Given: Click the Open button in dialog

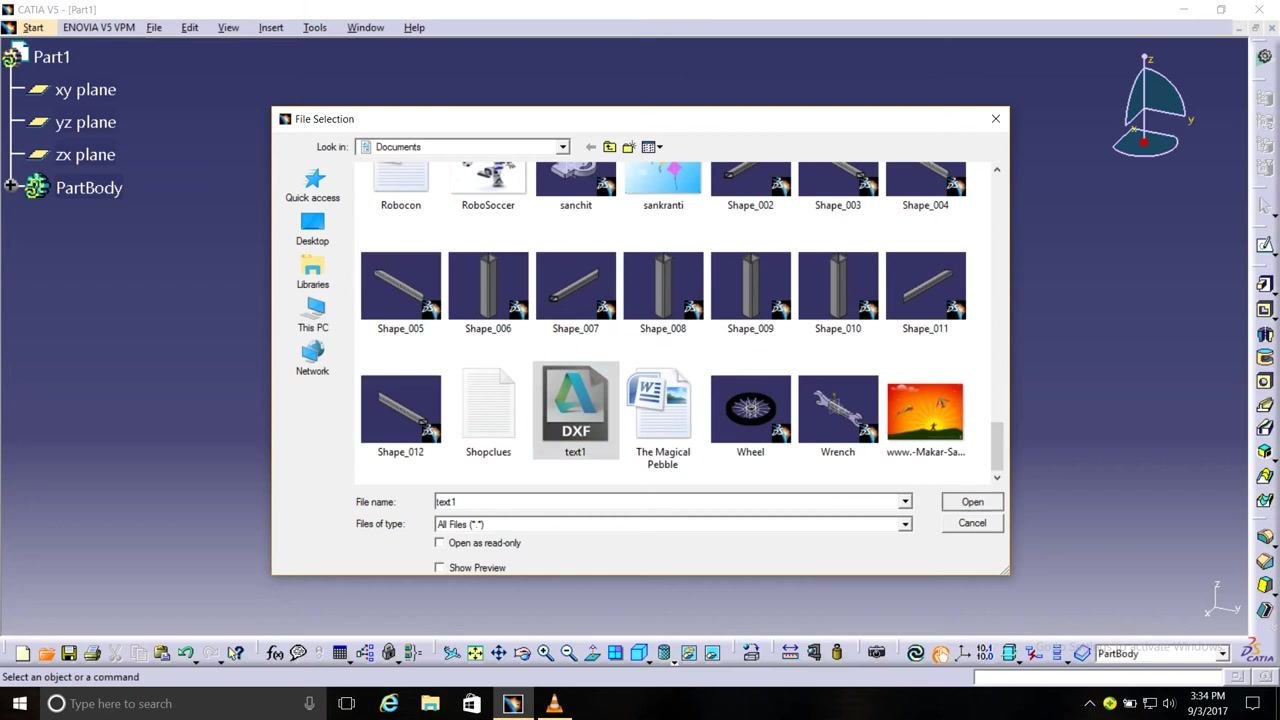Looking at the screenshot, I should tap(973, 502).
